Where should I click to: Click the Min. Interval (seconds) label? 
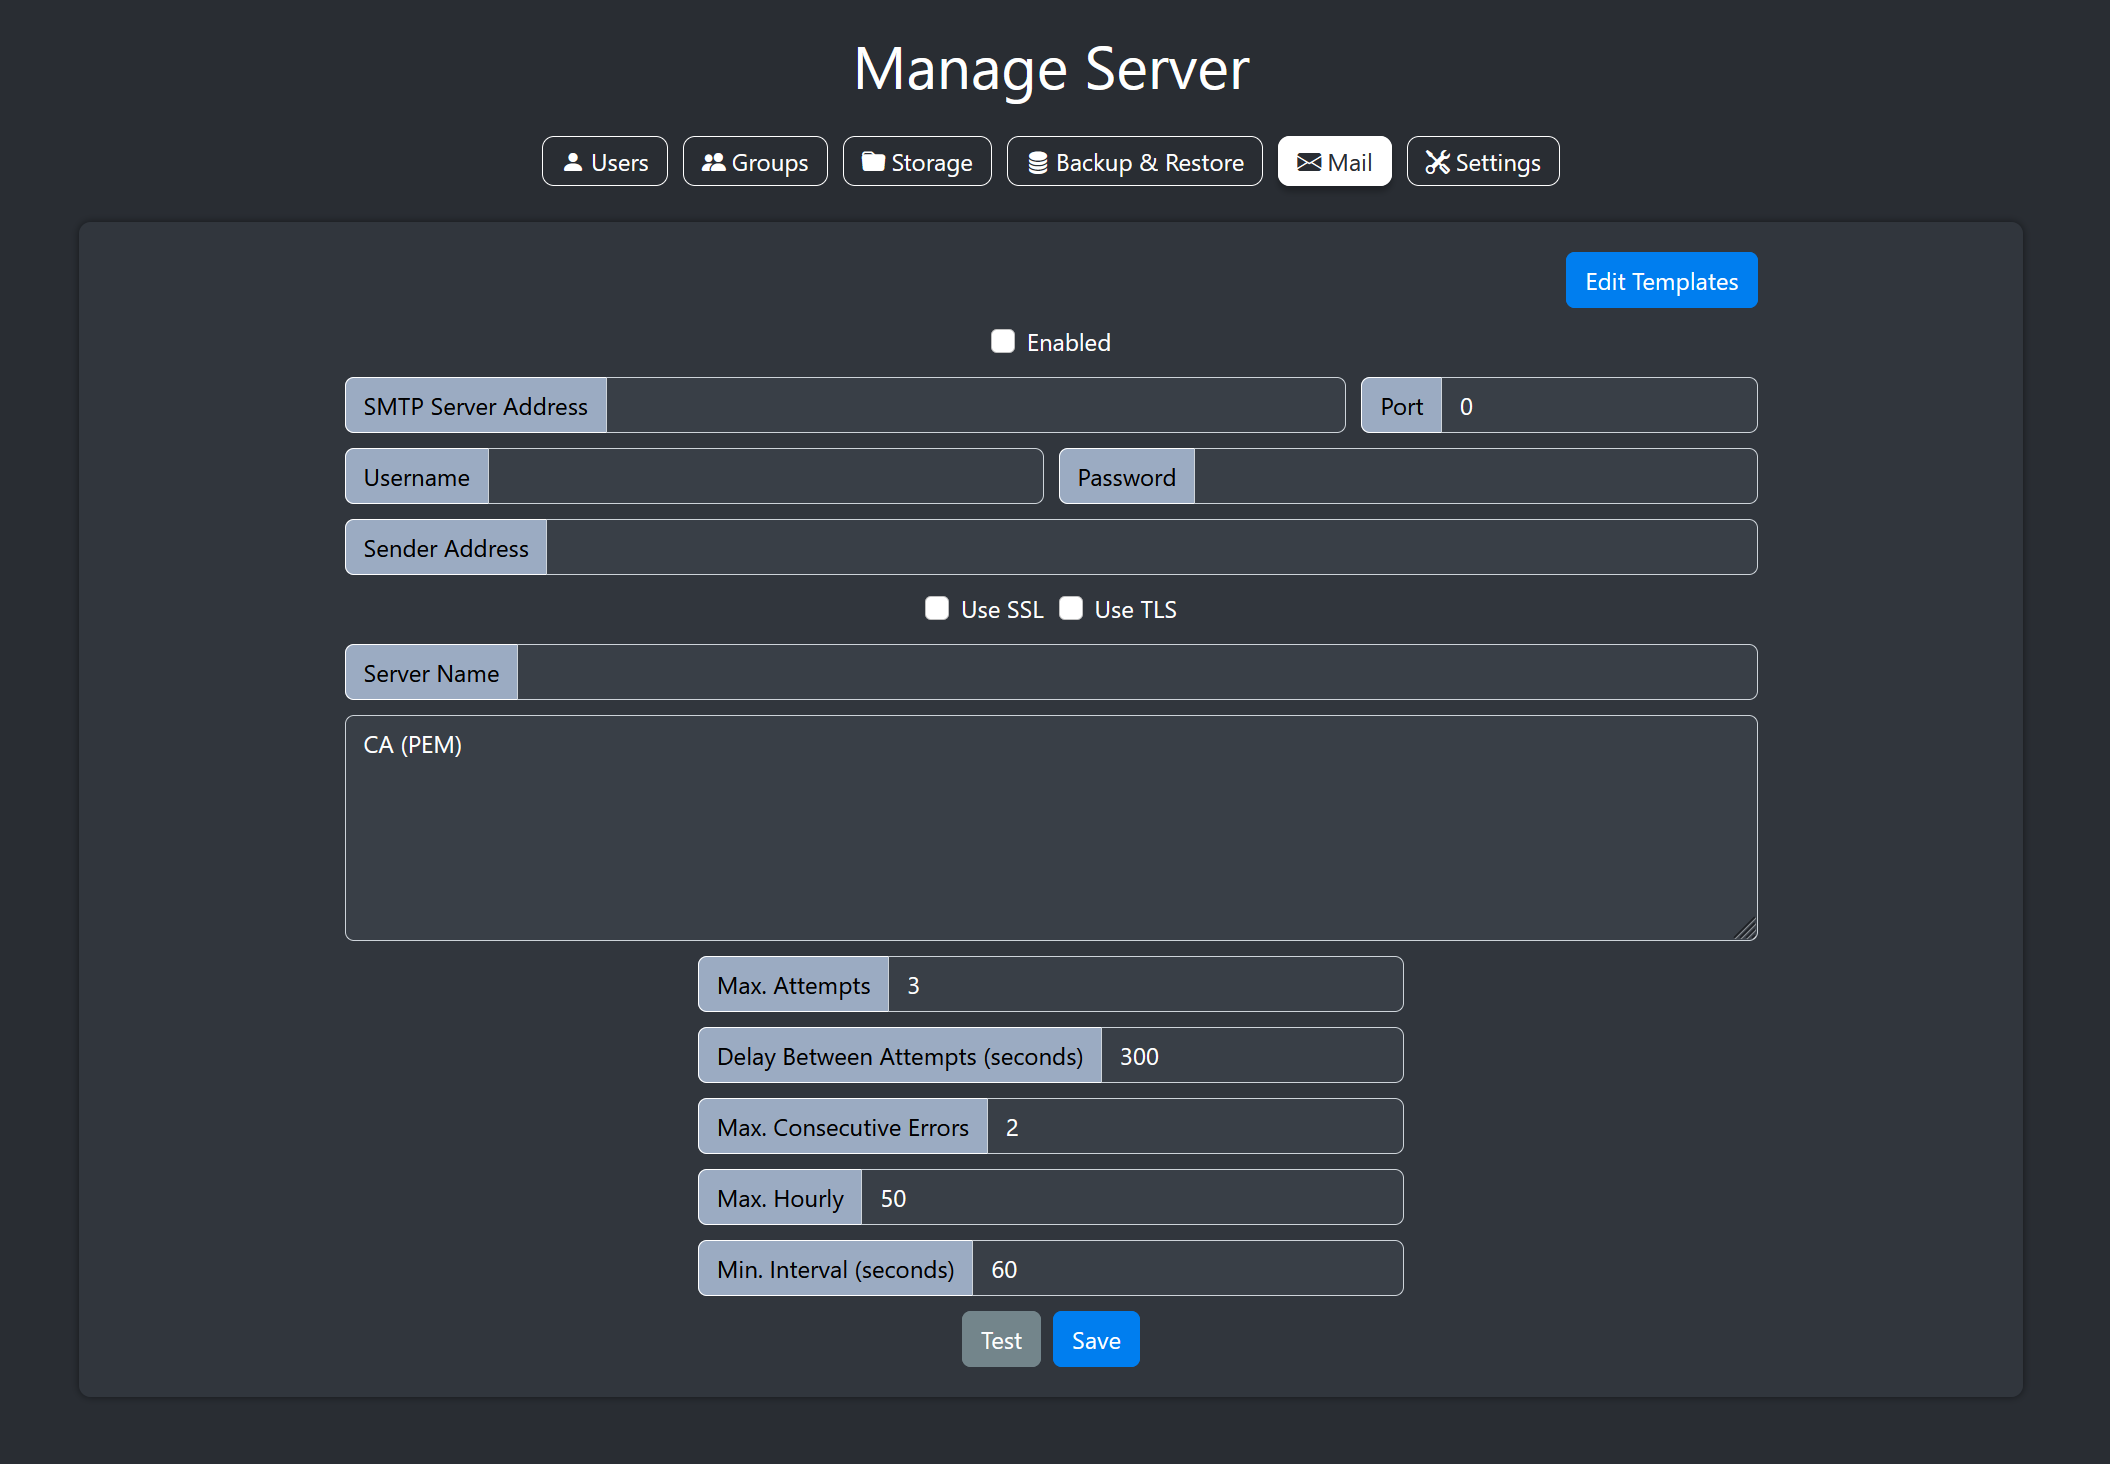[835, 1269]
